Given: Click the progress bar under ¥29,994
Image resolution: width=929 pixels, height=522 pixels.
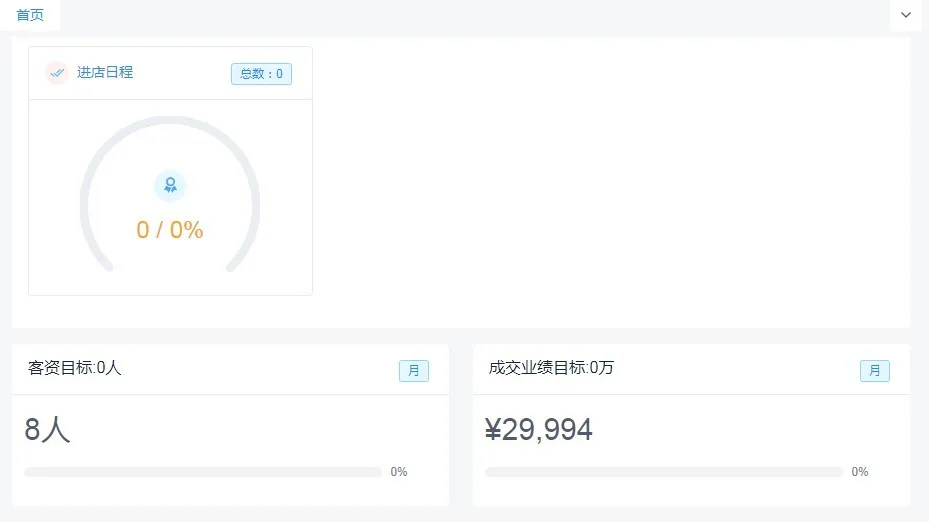Looking at the screenshot, I should point(664,472).
